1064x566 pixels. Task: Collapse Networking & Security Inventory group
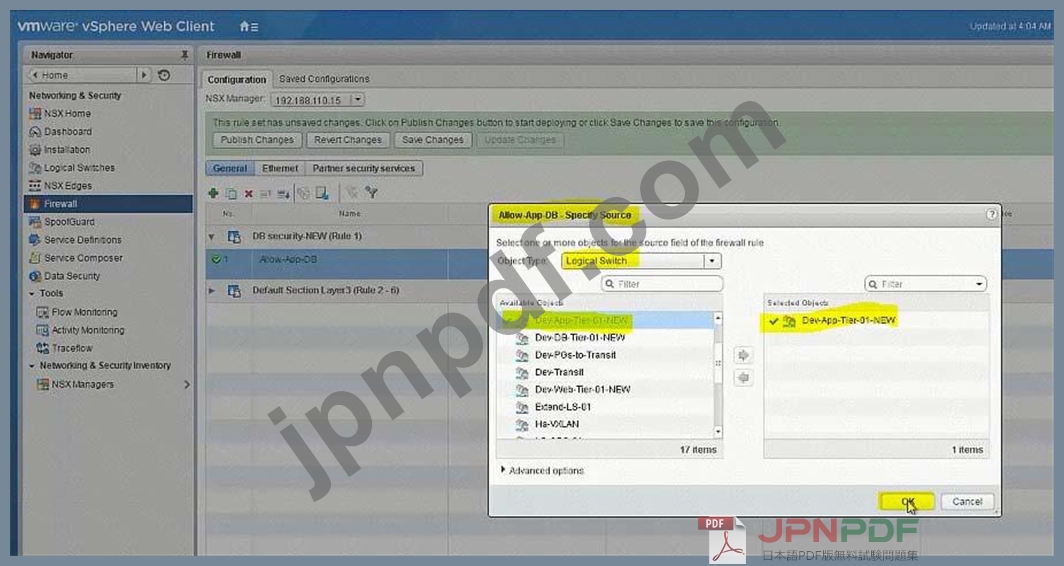pyautogui.click(x=32, y=366)
